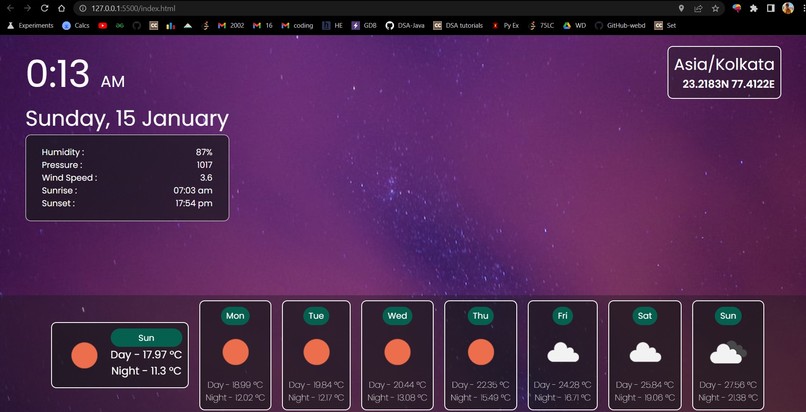Screen dimensions: 806x412
Task: Share this page via the share icon
Action: [698, 8]
